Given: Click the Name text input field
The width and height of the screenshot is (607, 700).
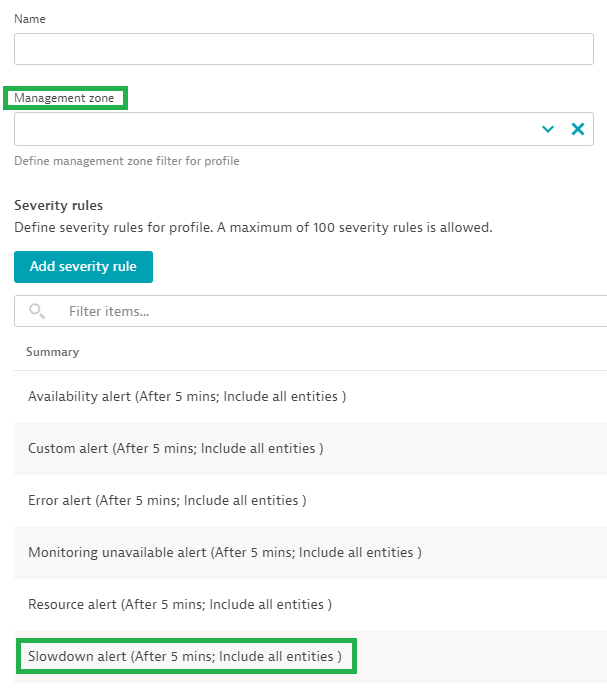Looking at the screenshot, I should coord(303,50).
